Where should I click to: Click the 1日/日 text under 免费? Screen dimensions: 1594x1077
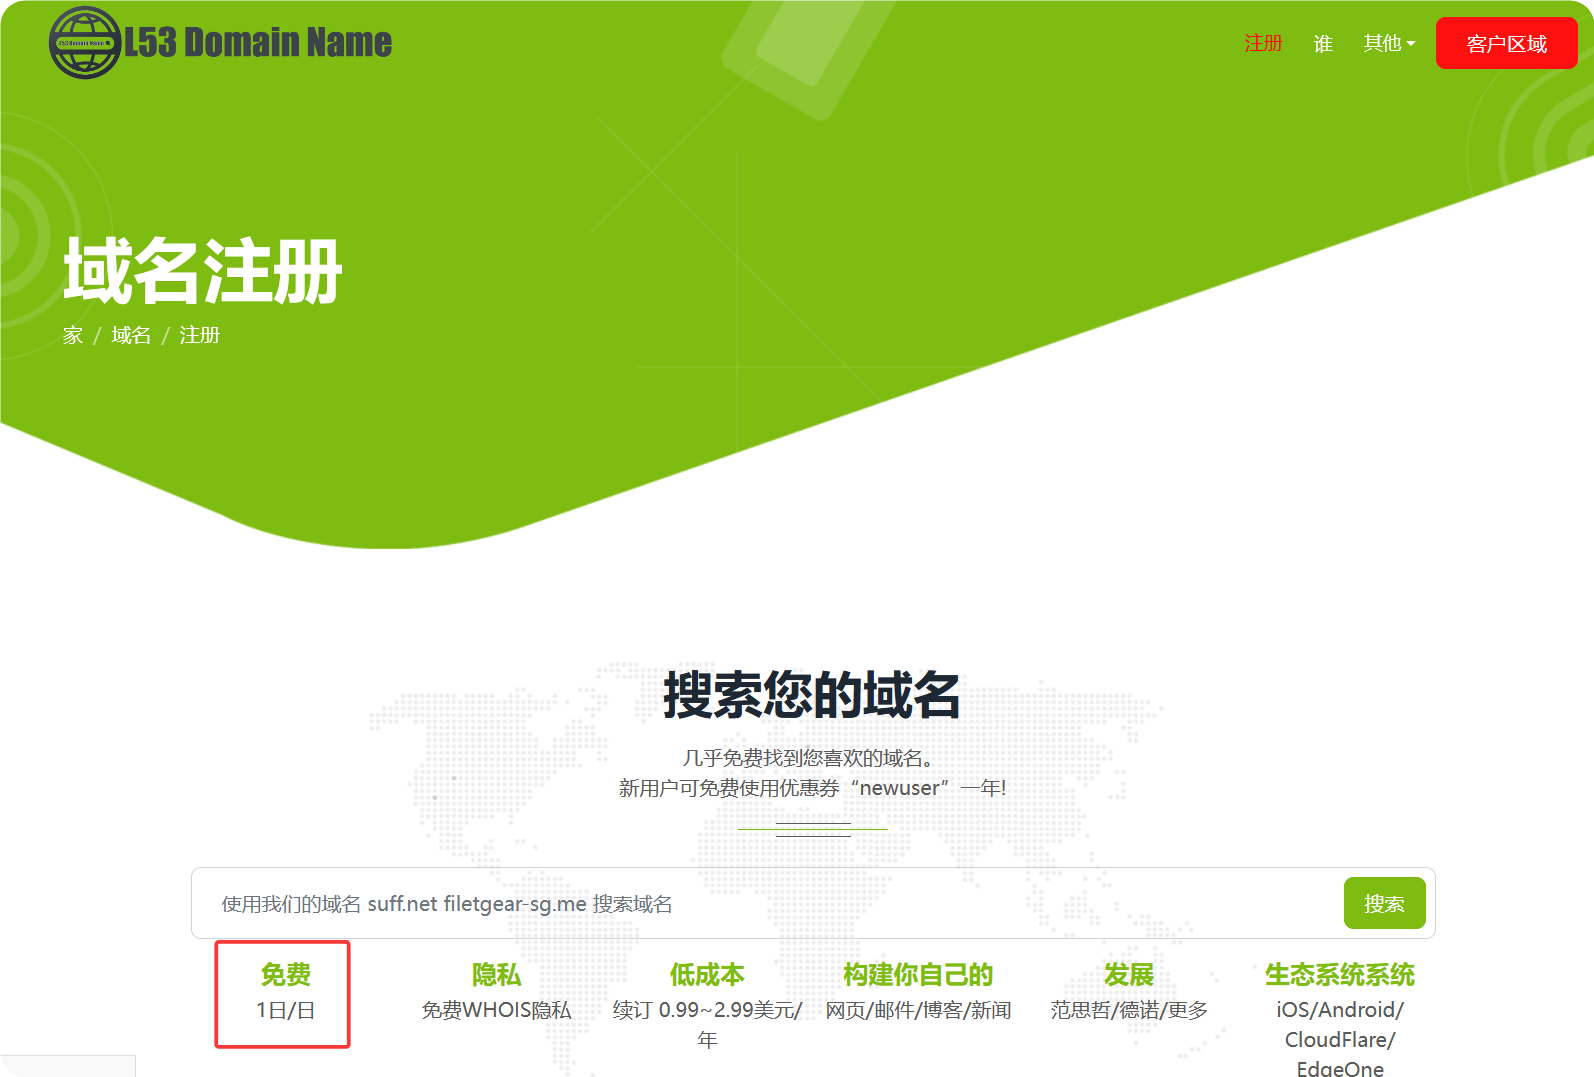click(285, 1010)
